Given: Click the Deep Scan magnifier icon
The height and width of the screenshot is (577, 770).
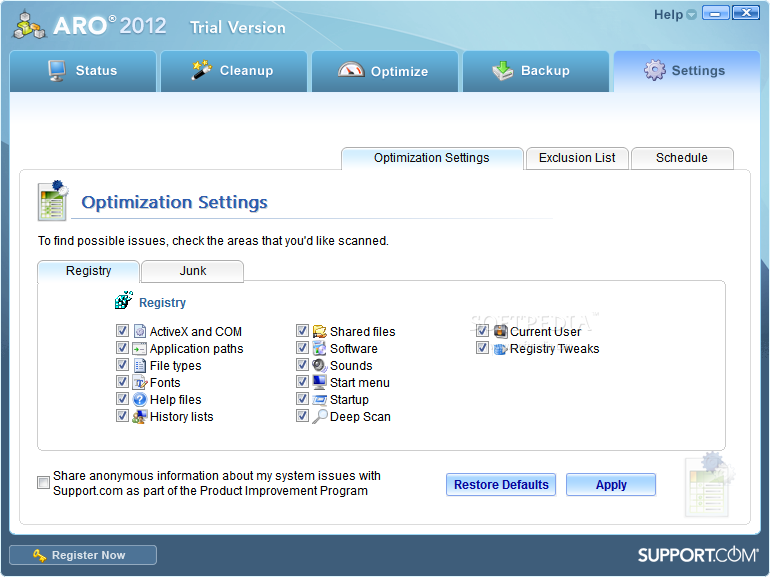Looking at the screenshot, I should pyautogui.click(x=320, y=416).
